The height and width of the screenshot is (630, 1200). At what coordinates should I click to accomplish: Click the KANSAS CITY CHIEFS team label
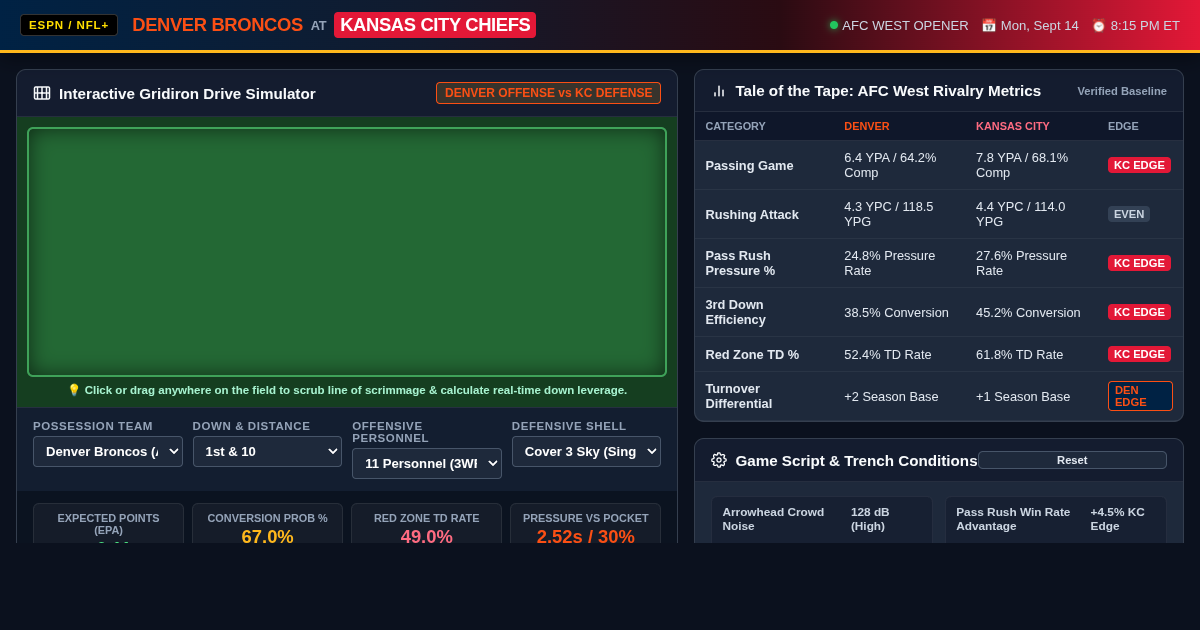(435, 25)
